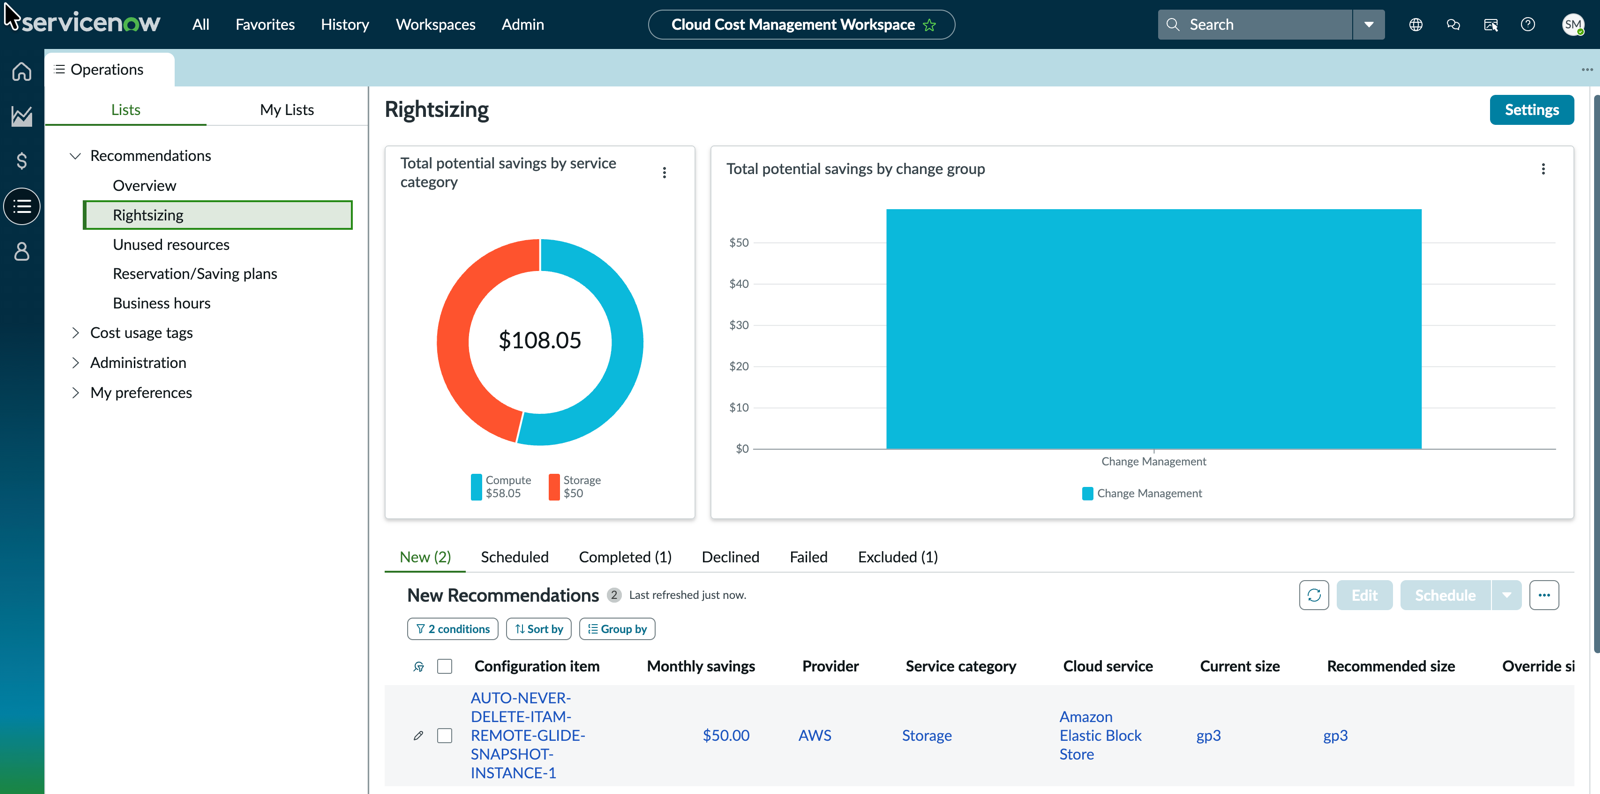Open the History menu
This screenshot has height=794, width=1600.
pyautogui.click(x=345, y=24)
